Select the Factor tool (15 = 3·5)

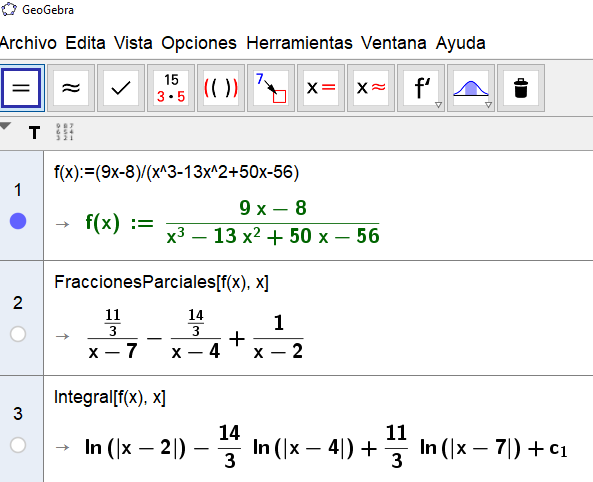[171, 88]
